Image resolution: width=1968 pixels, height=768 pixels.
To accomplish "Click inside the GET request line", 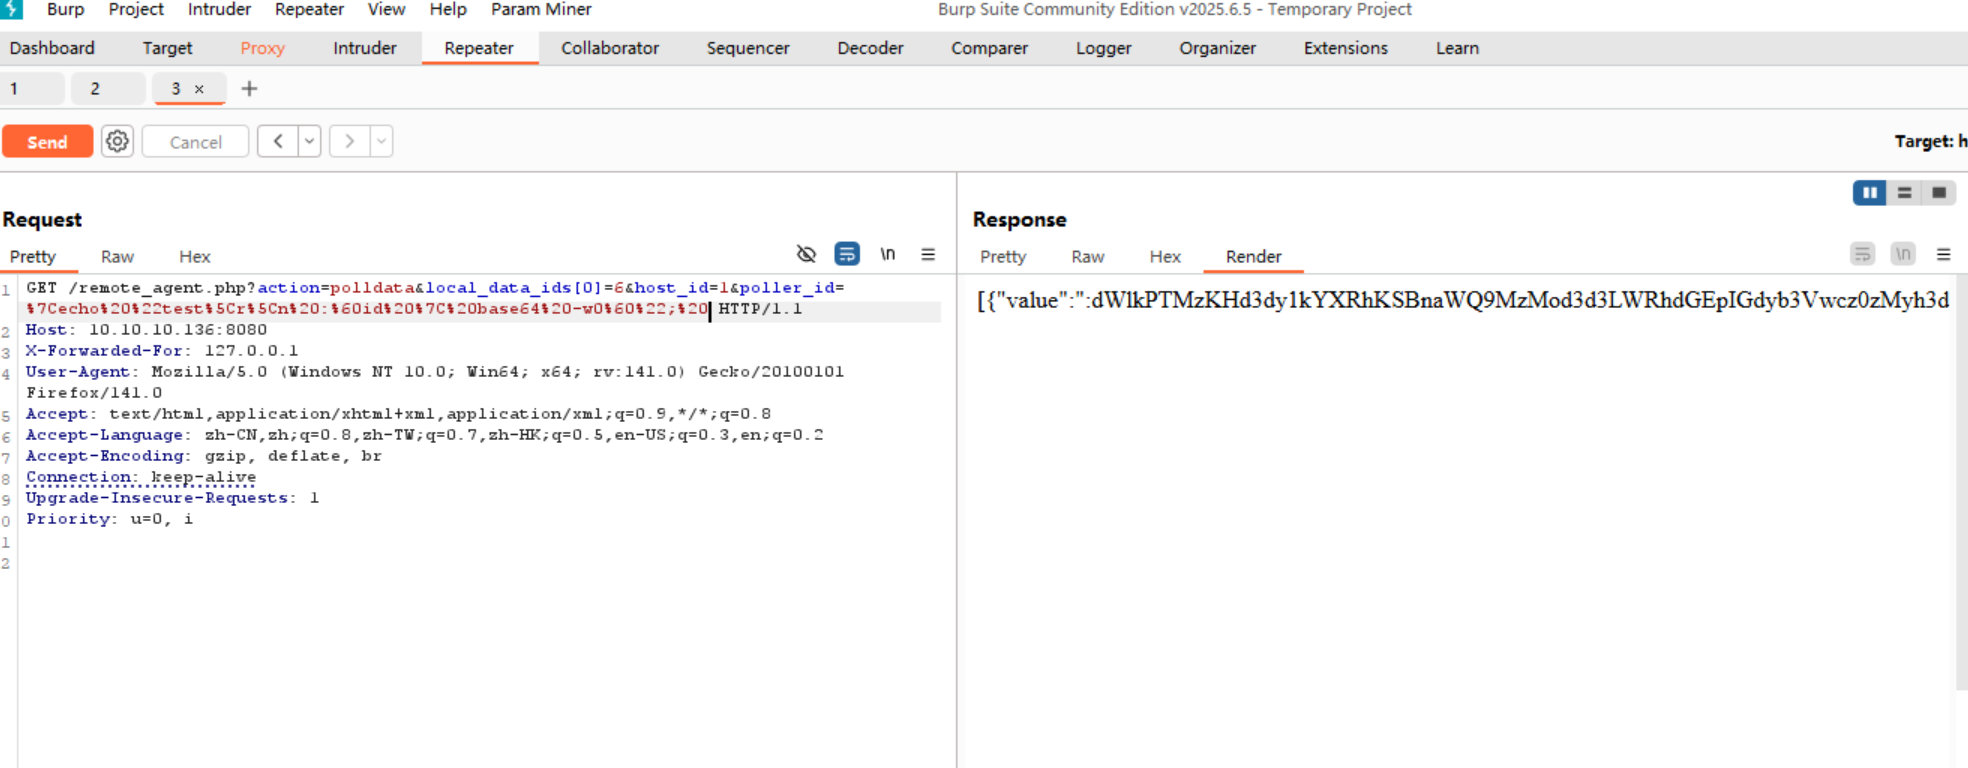I will click(x=435, y=298).
